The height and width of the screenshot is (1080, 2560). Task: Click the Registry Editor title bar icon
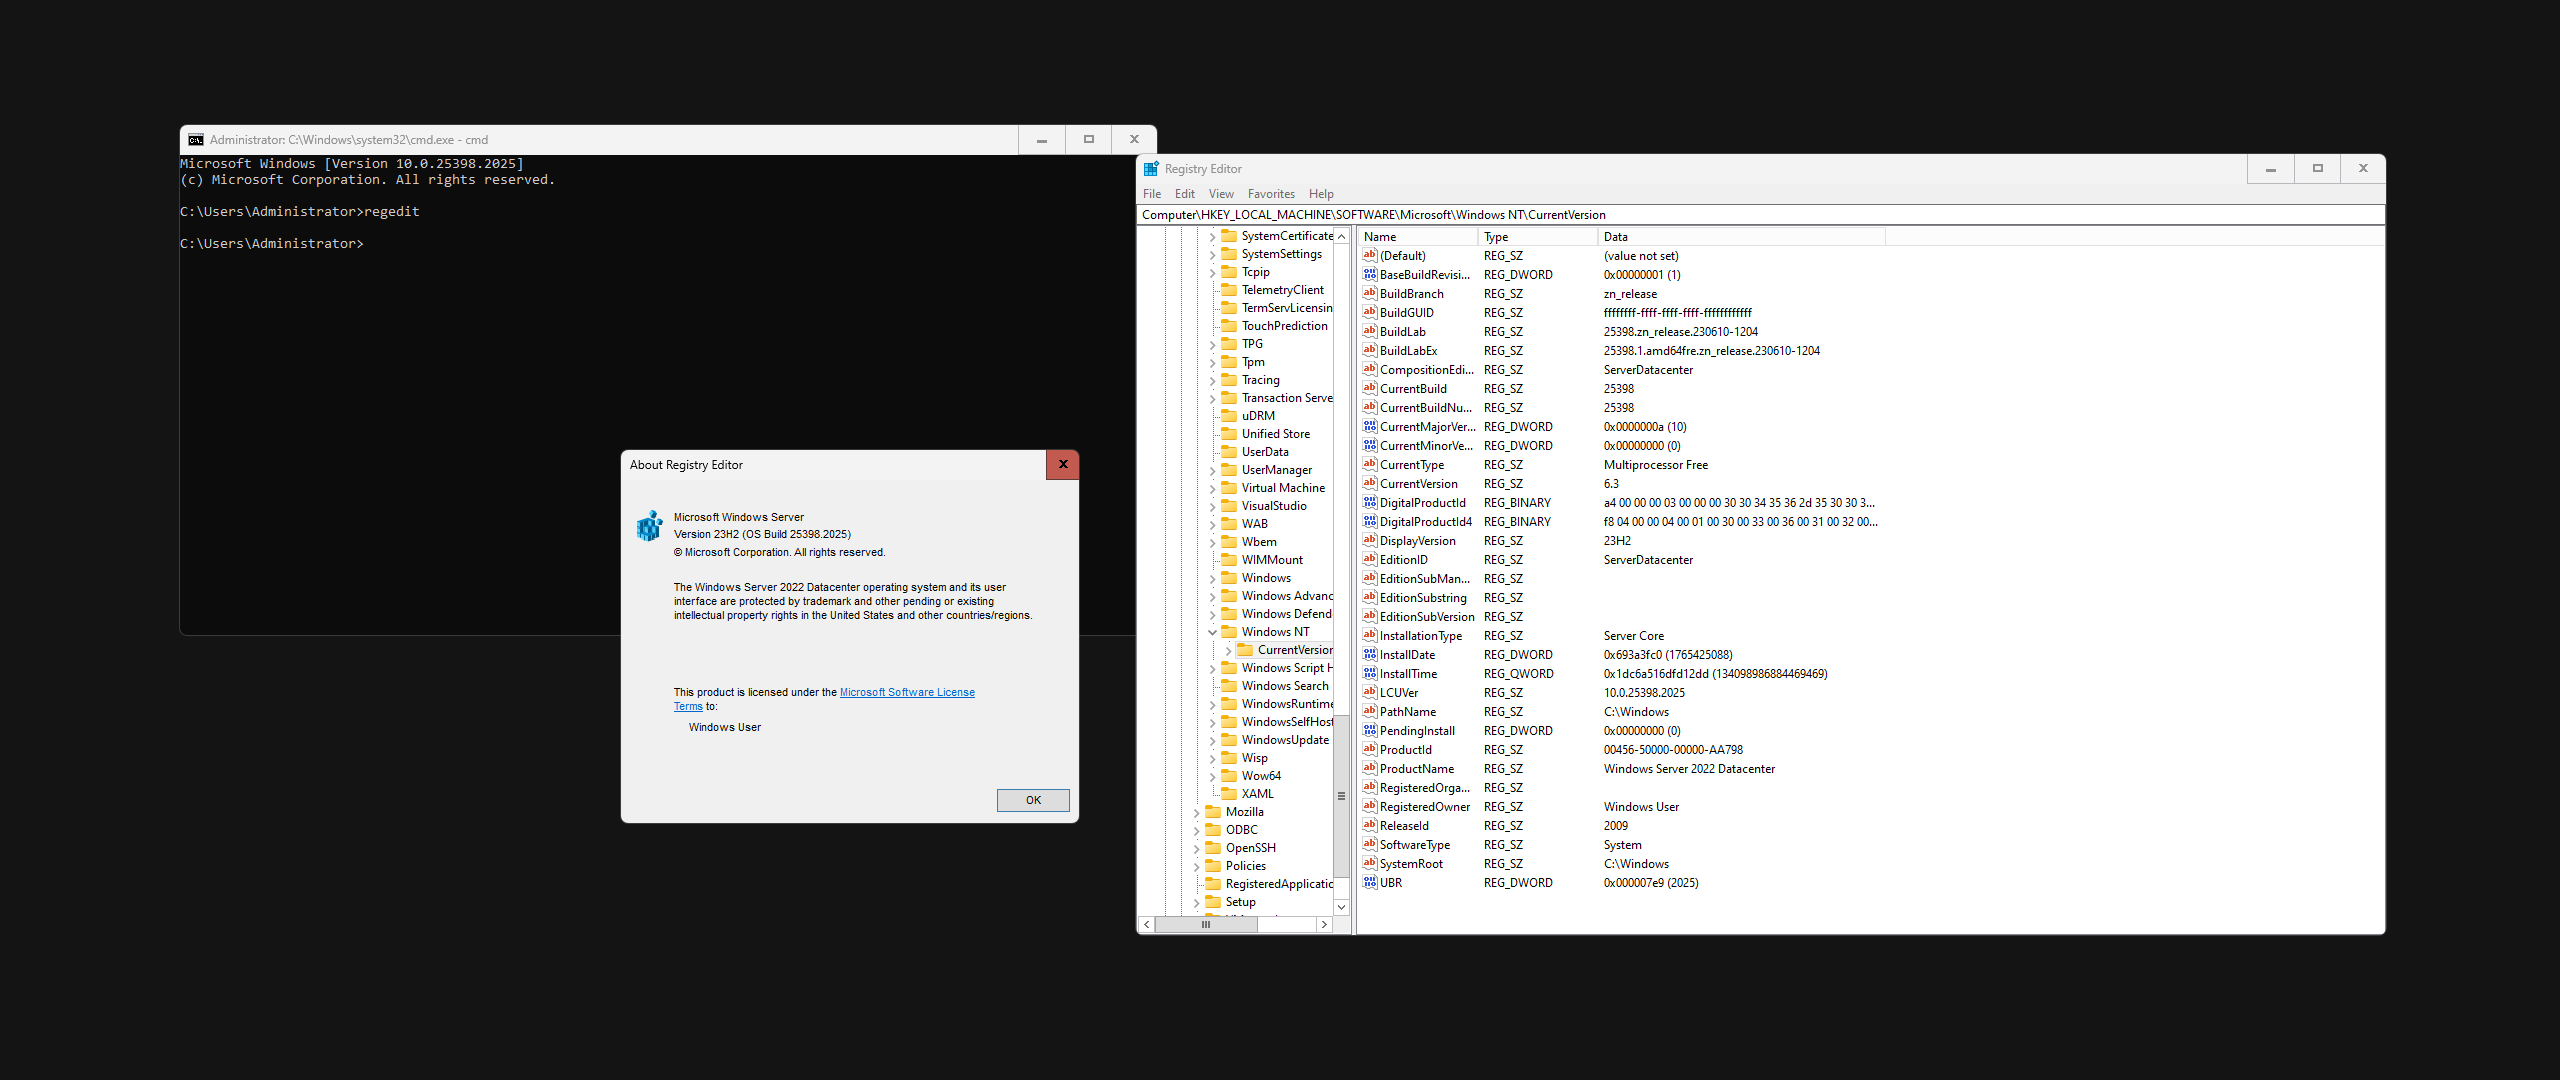(x=1151, y=169)
